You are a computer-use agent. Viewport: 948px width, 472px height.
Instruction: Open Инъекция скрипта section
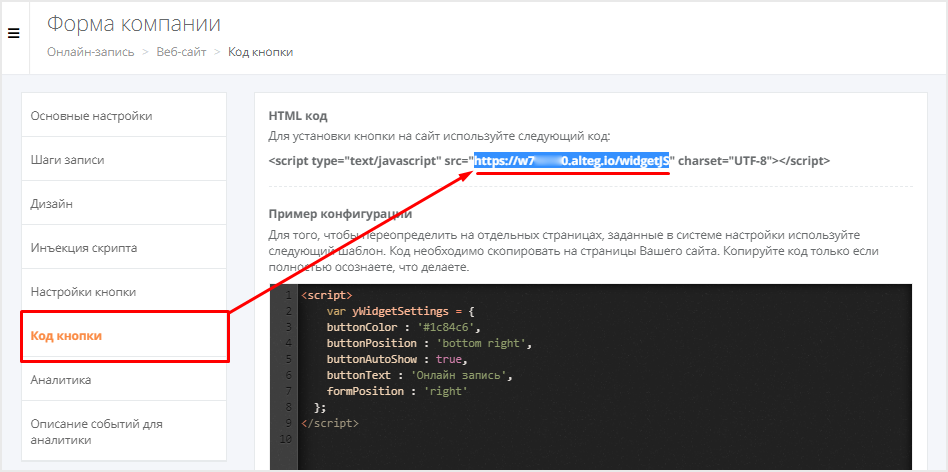click(x=124, y=248)
